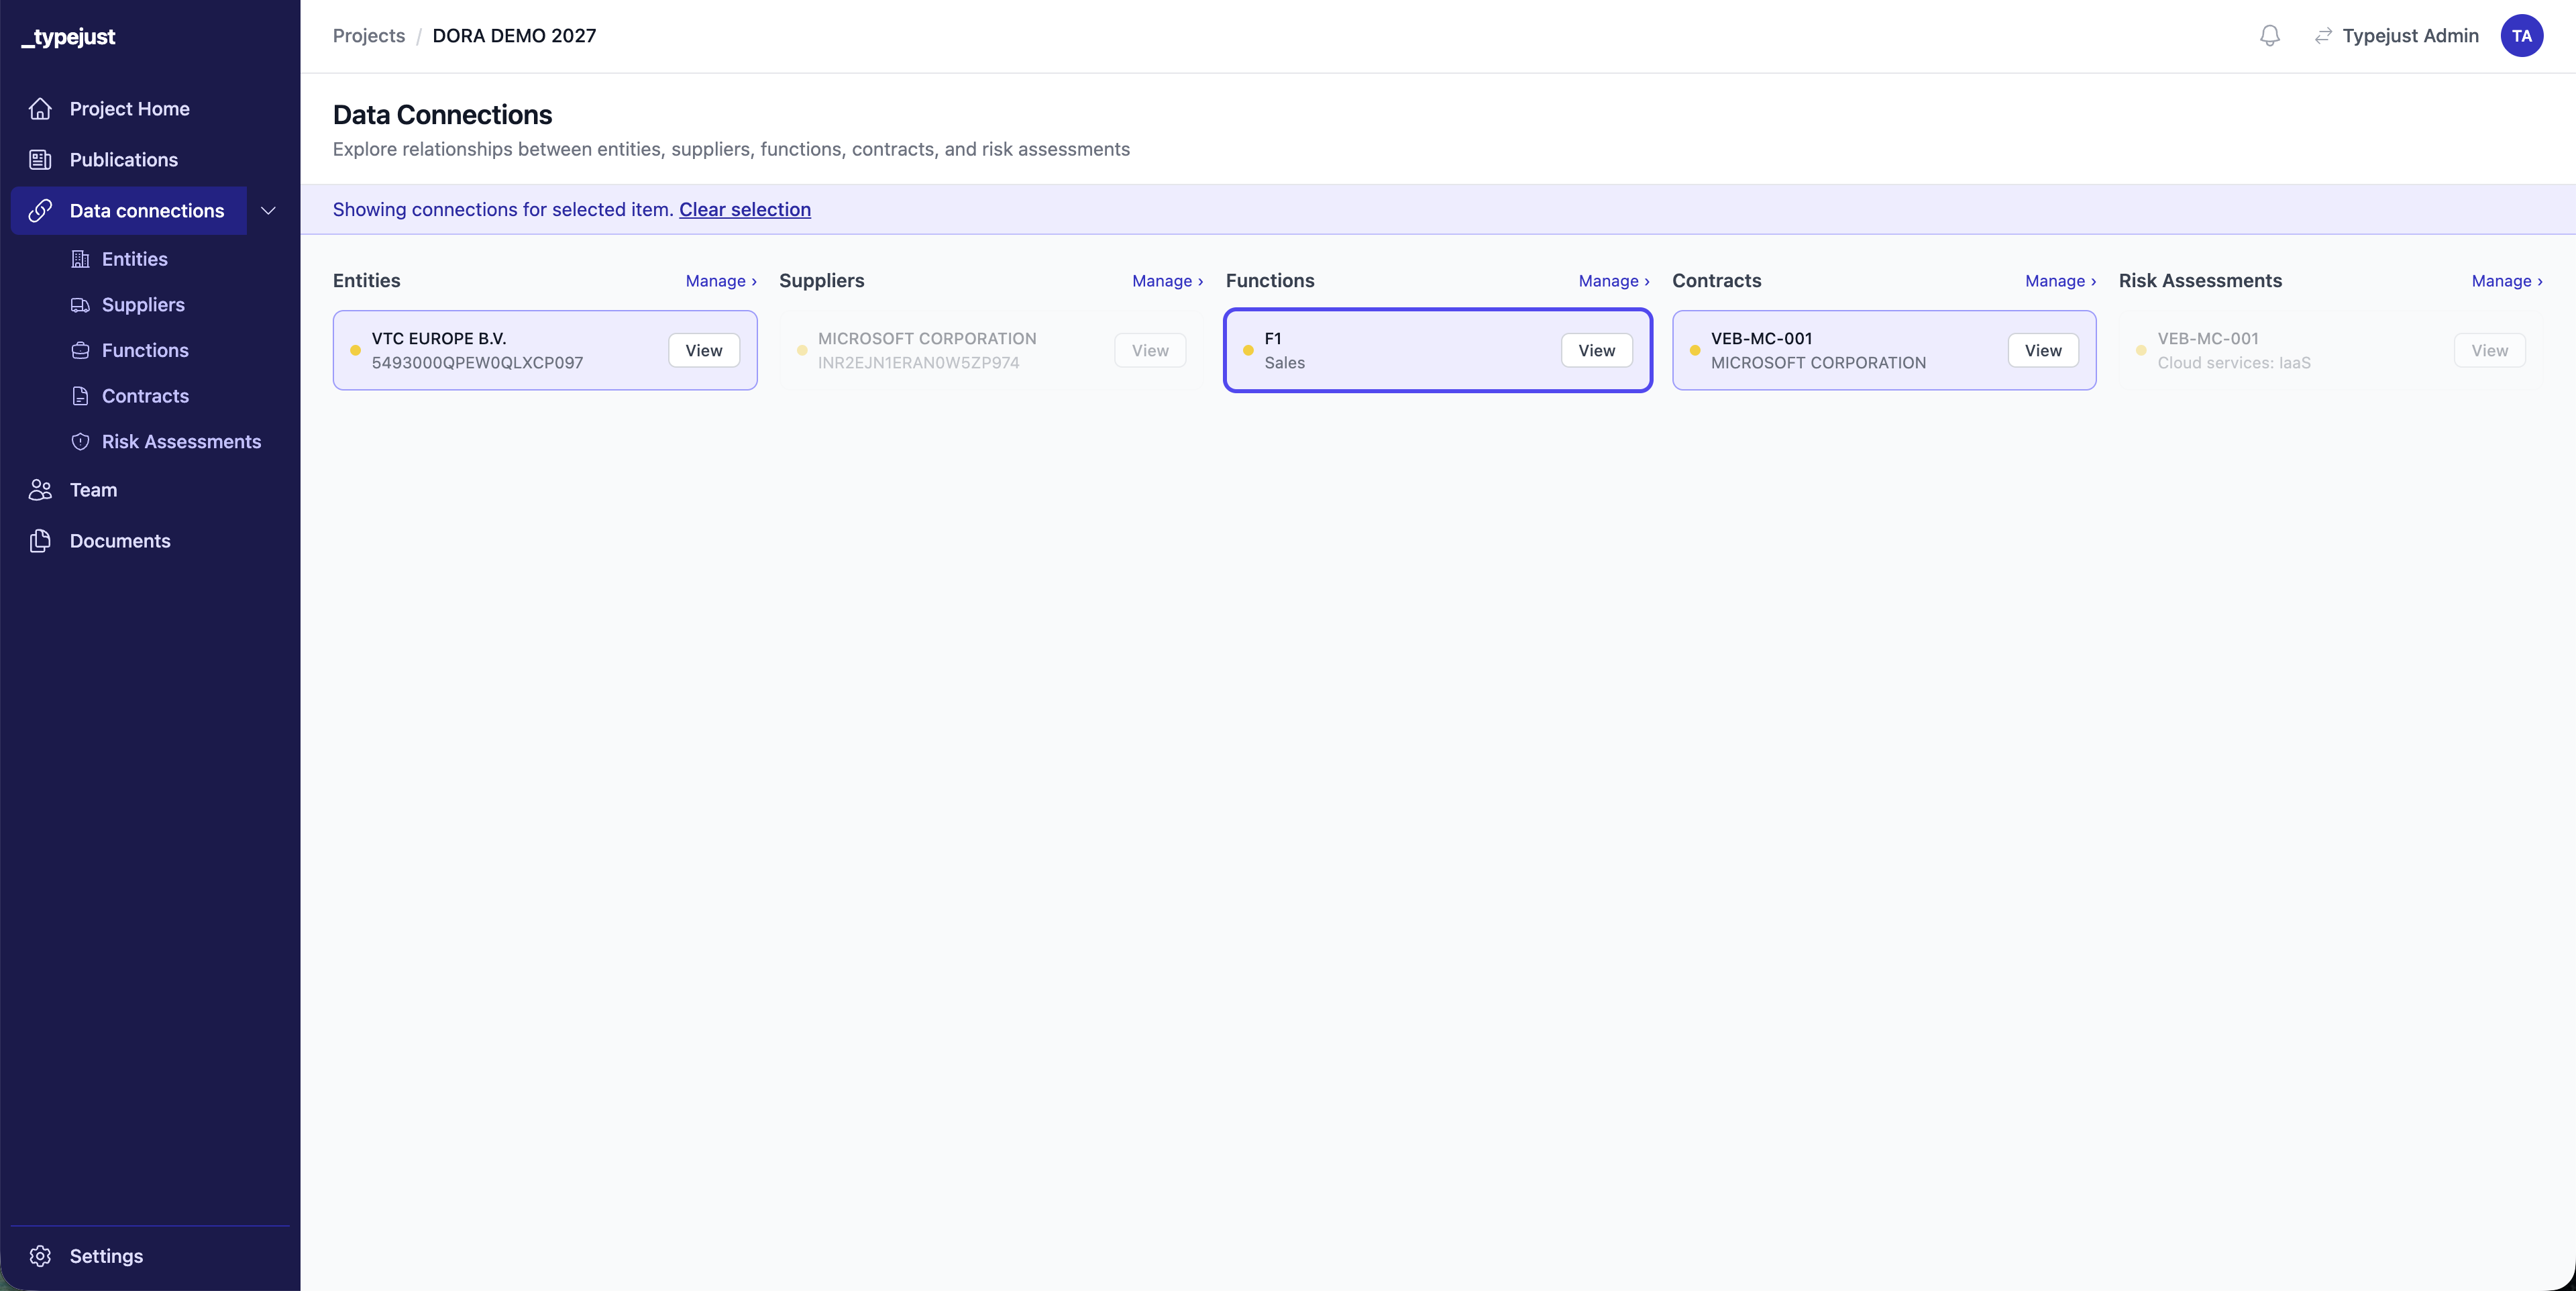The width and height of the screenshot is (2576, 1291).
Task: Click the notifications bell icon
Action: [2269, 36]
